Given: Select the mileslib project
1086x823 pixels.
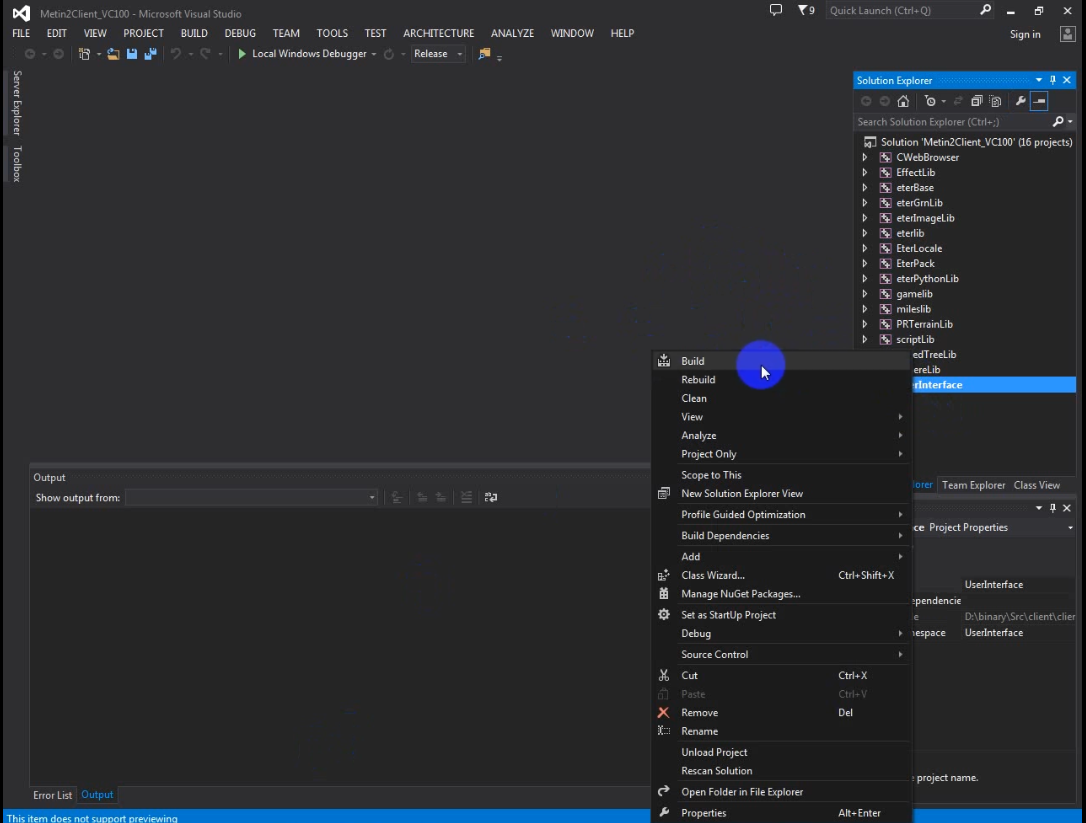Looking at the screenshot, I should tap(914, 309).
